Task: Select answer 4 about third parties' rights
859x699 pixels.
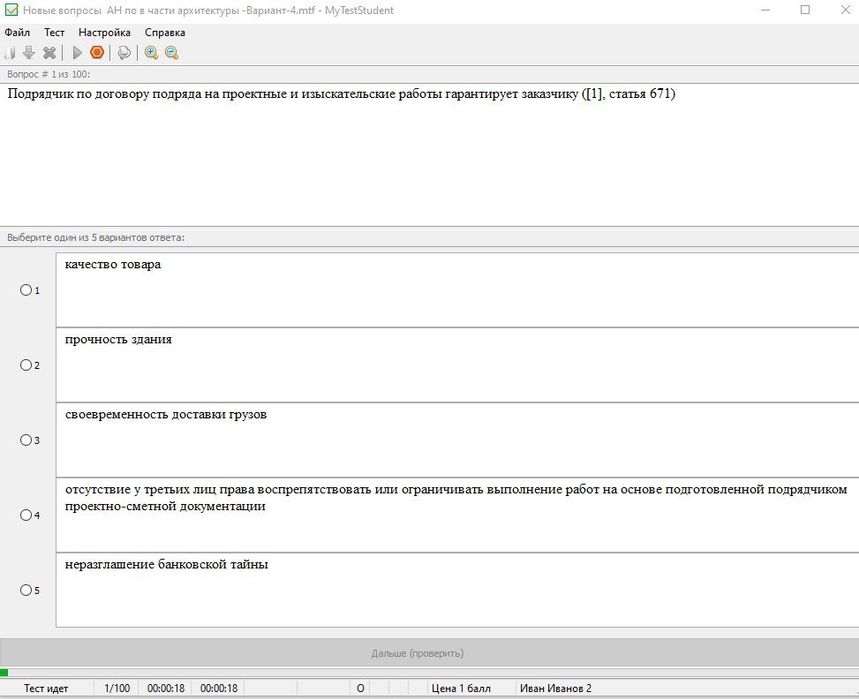Action: 26,515
